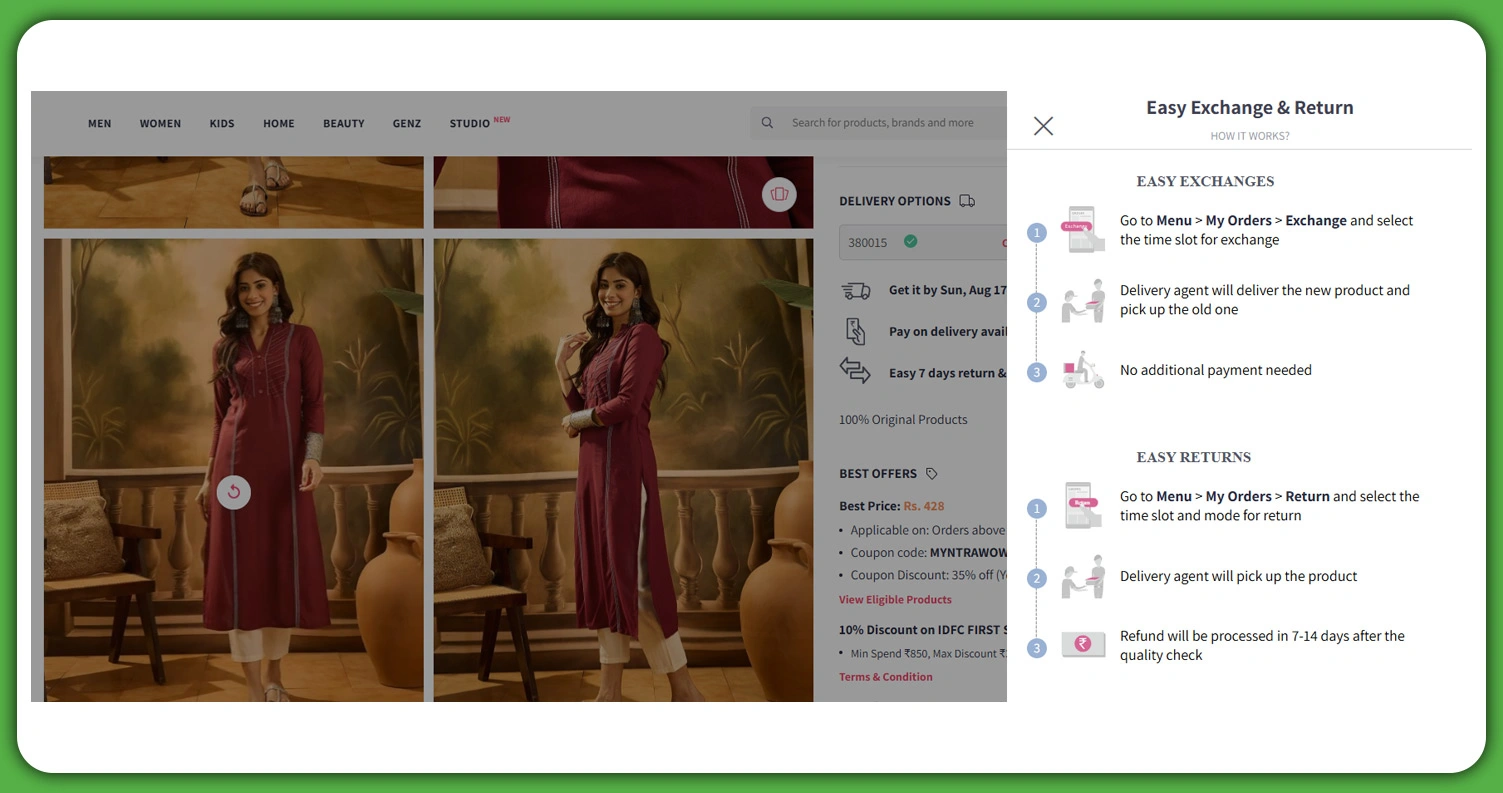Click the delivery agent handover icon in Easy Returns
The width and height of the screenshot is (1503, 793).
[x=1083, y=576]
